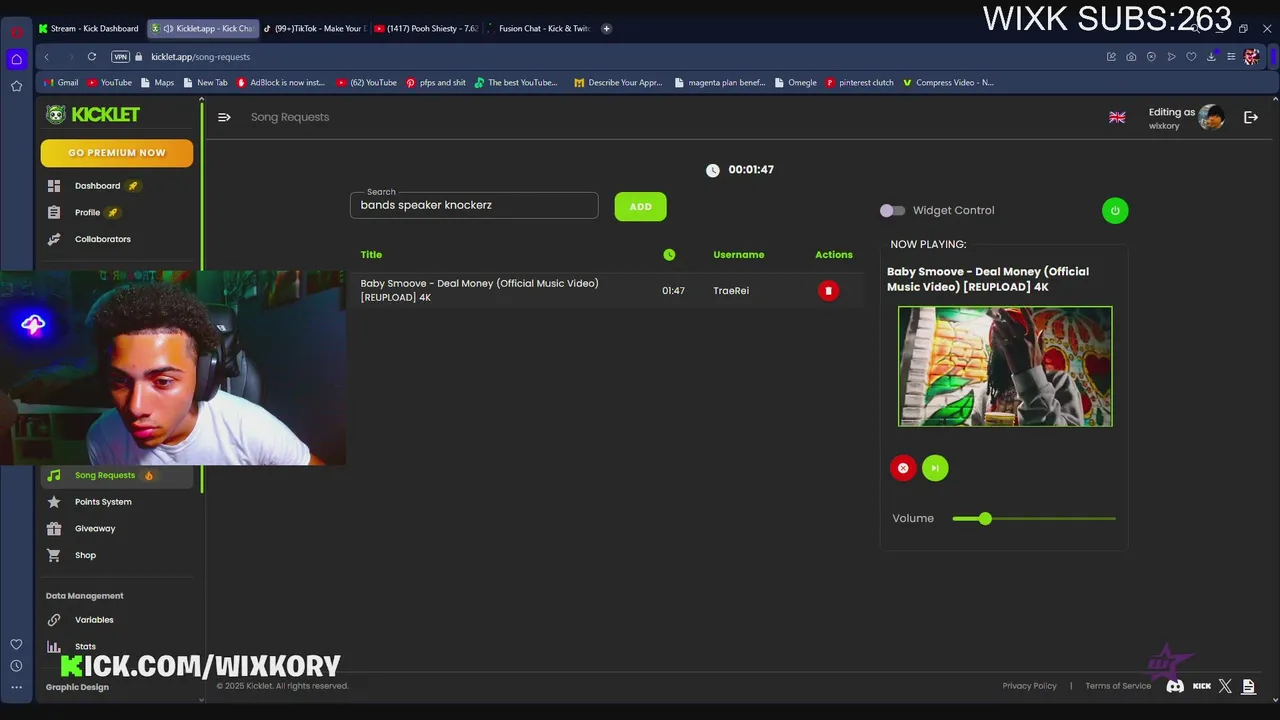Click the Discord icon in footer
1280x720 pixels.
pyautogui.click(x=1175, y=686)
